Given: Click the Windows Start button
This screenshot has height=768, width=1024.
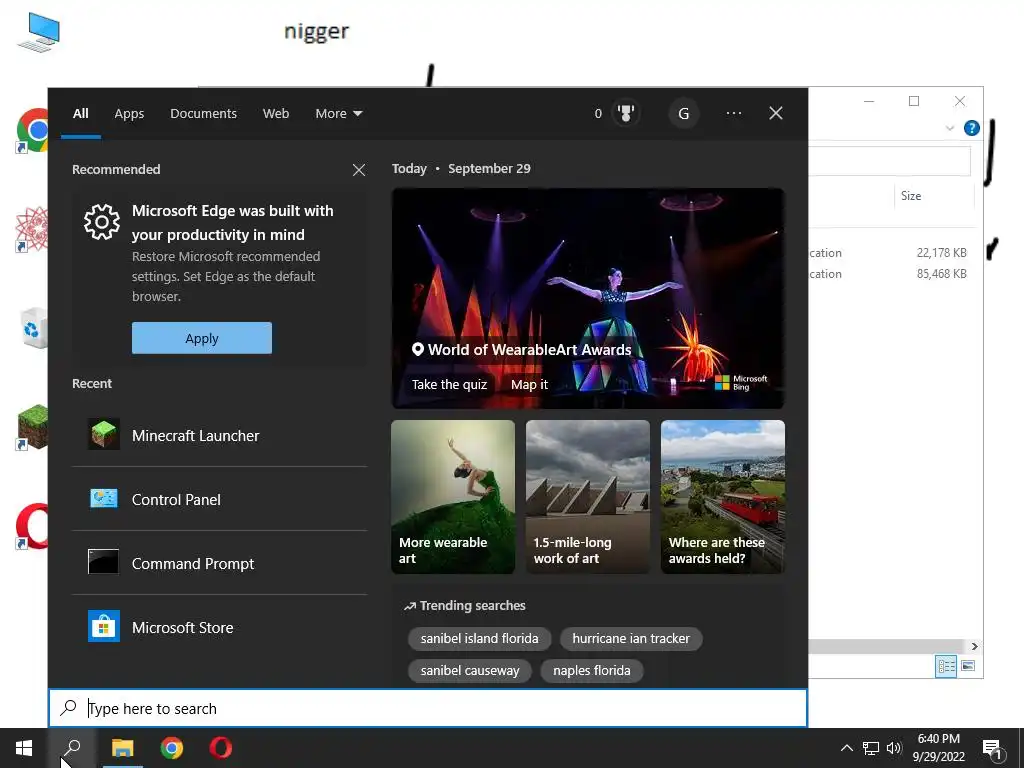Looking at the screenshot, I should 24,748.
